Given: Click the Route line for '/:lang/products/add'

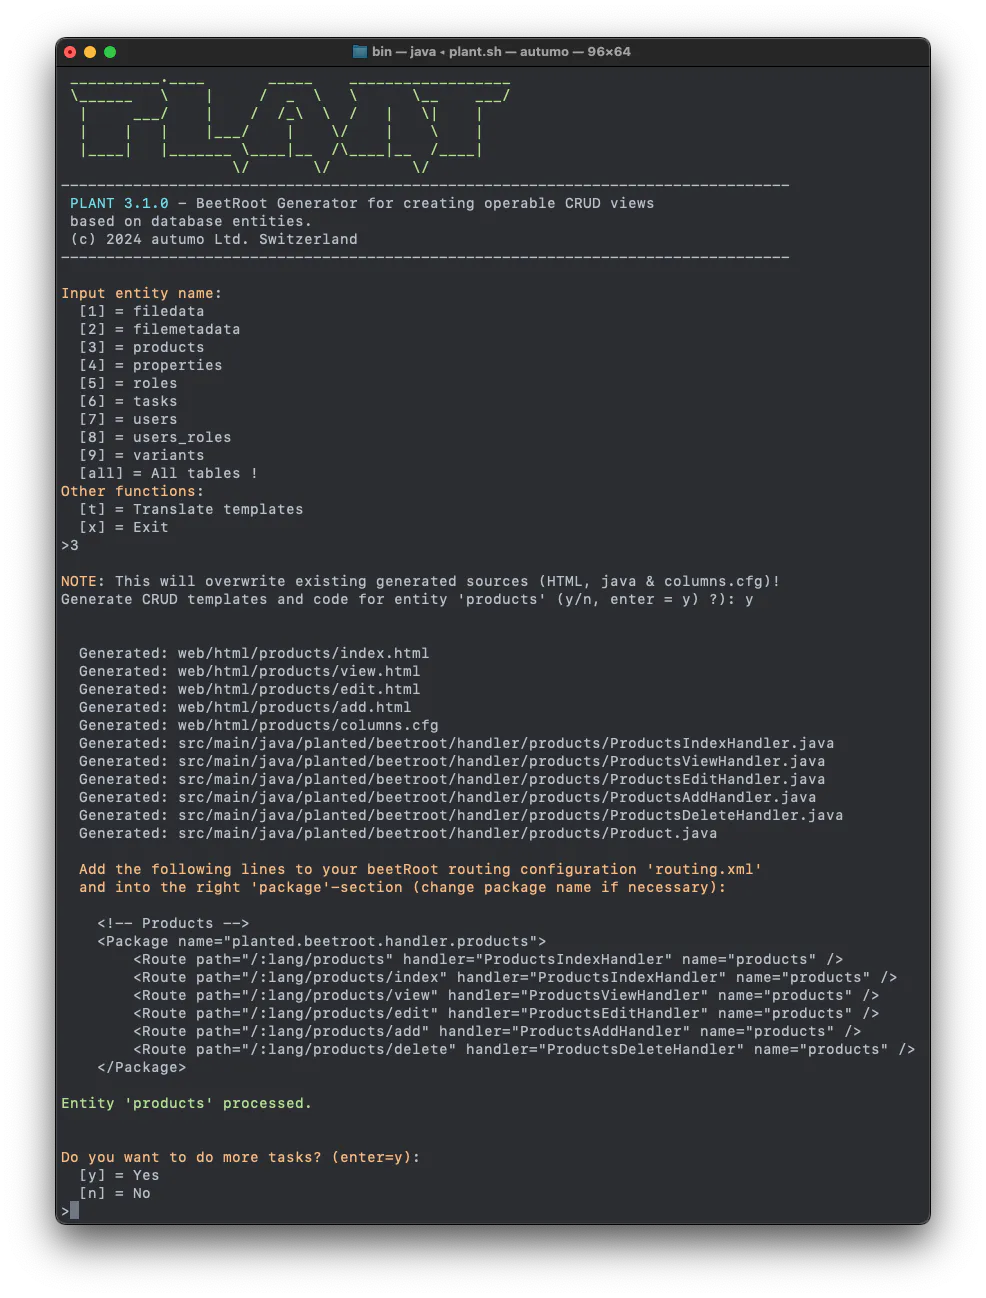Looking at the screenshot, I should (497, 1031).
